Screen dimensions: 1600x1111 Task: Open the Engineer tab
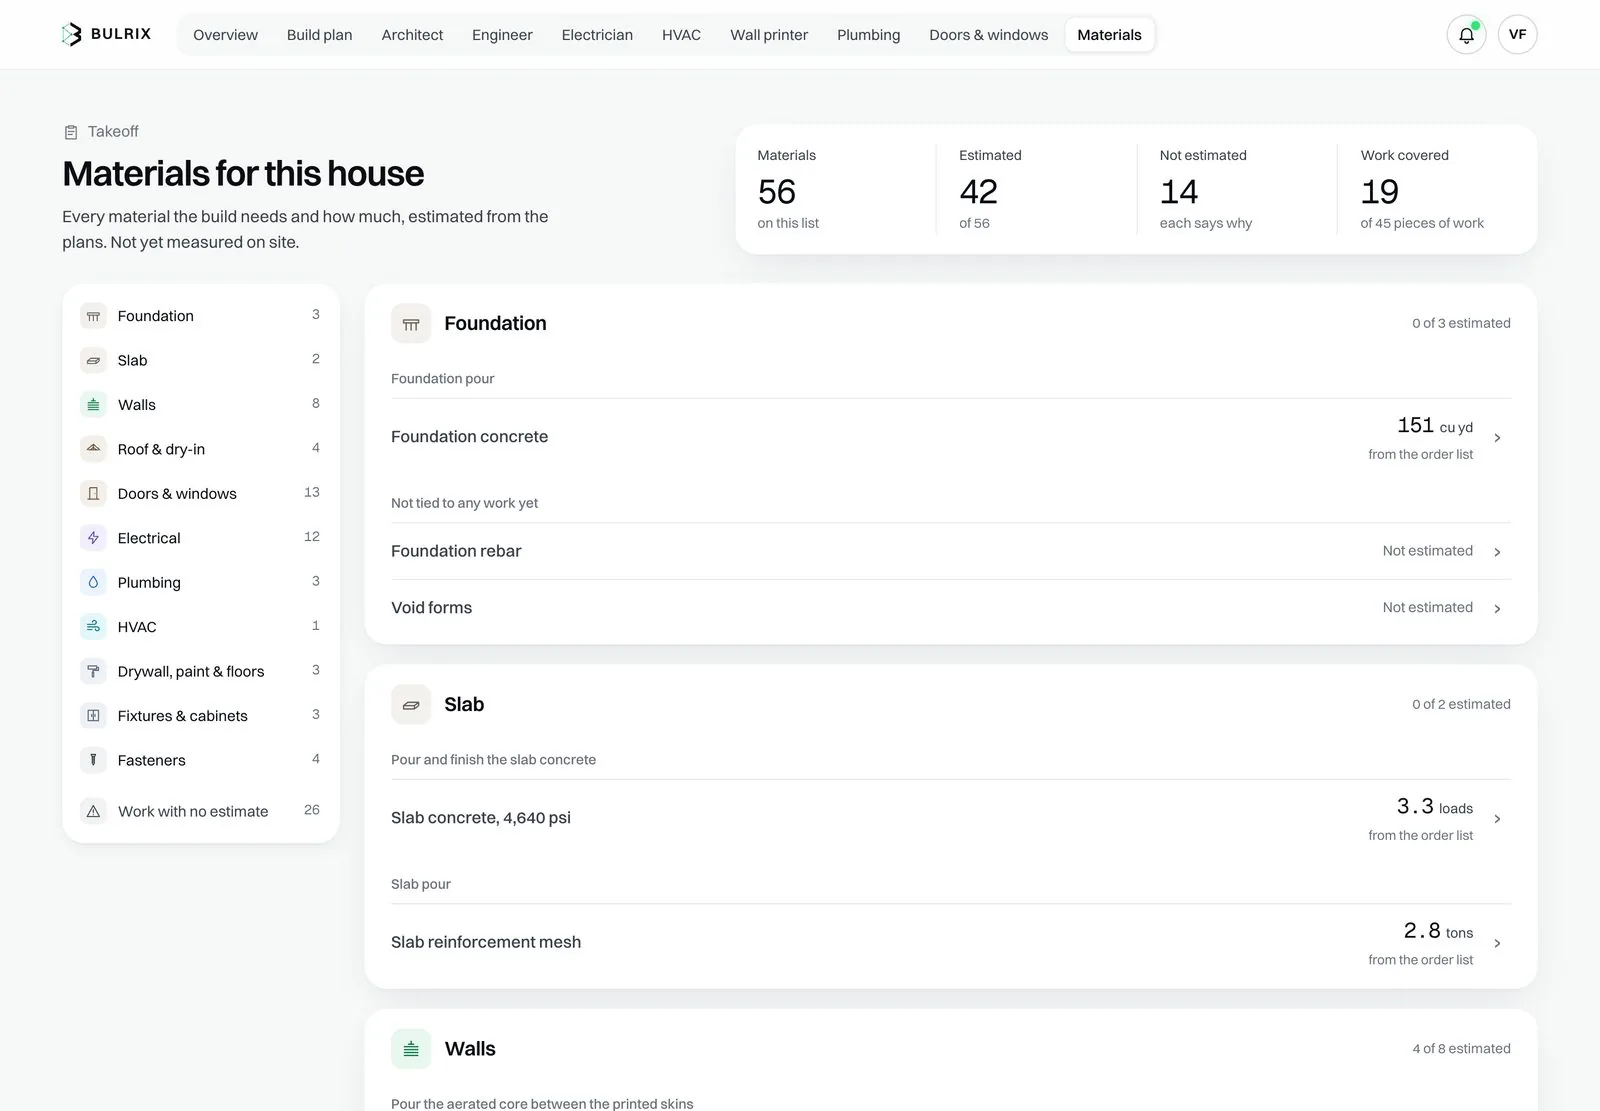tap(502, 35)
